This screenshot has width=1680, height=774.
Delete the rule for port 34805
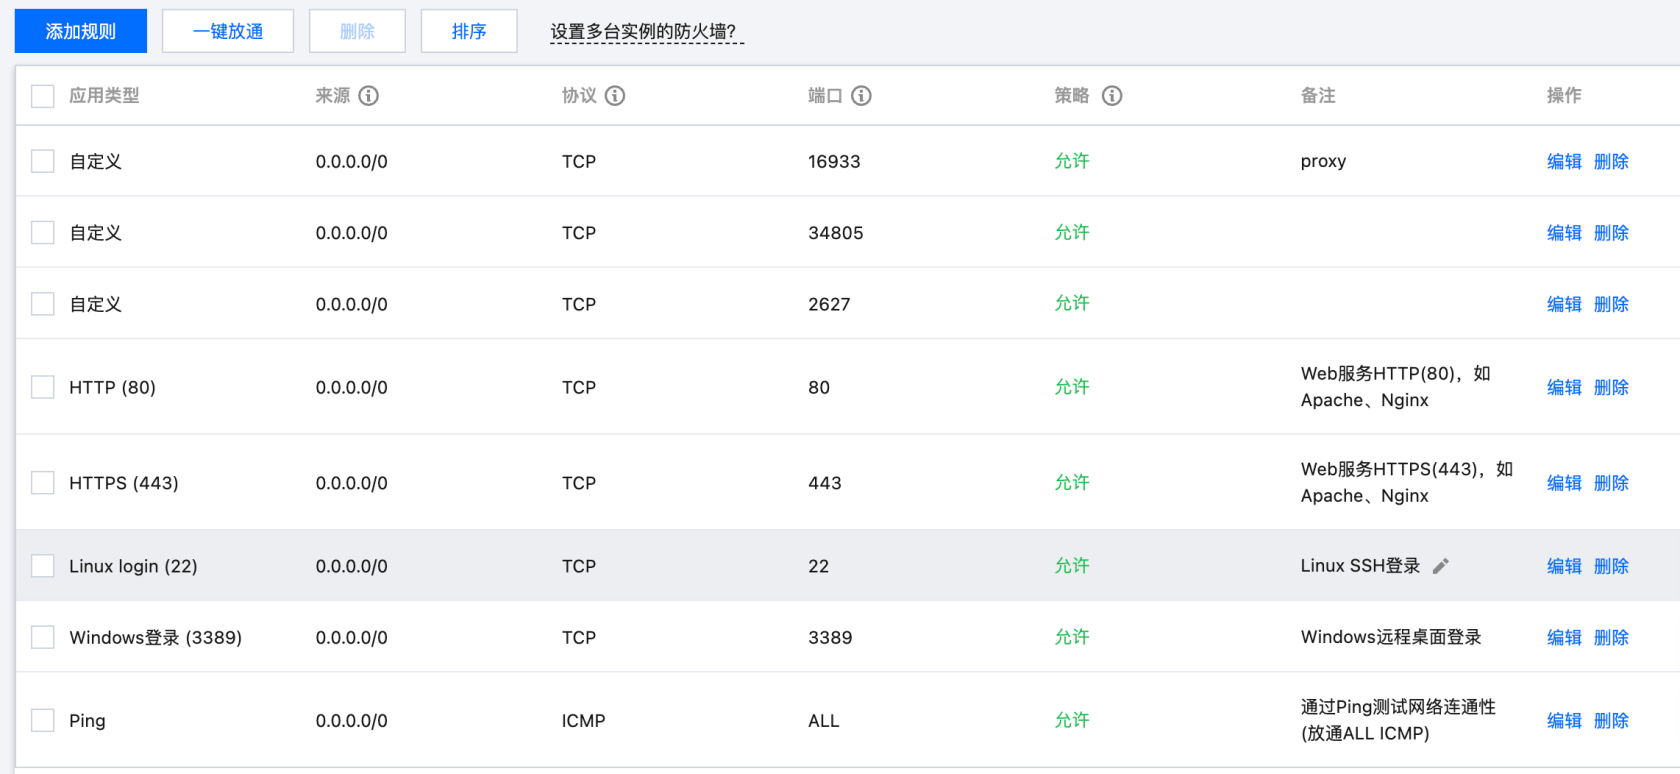pos(1611,233)
